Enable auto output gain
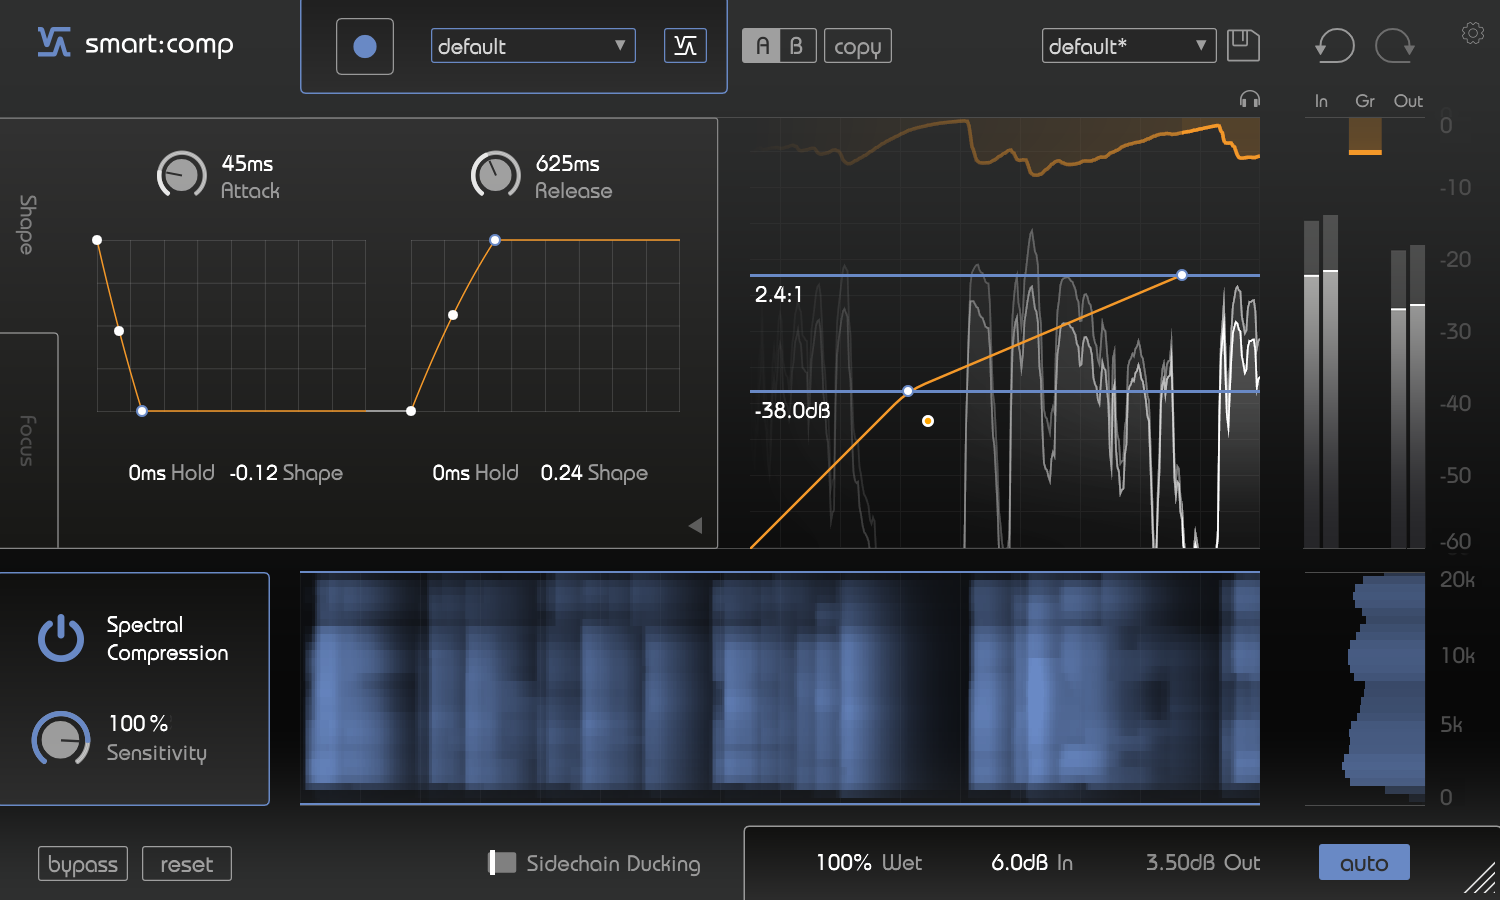Screen dimensions: 1500x900 coord(1364,861)
